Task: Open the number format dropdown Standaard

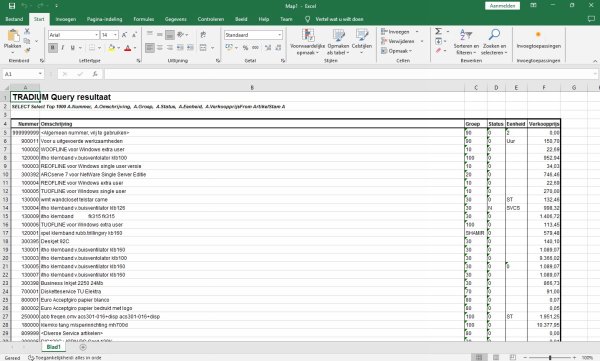Action: 280,35
